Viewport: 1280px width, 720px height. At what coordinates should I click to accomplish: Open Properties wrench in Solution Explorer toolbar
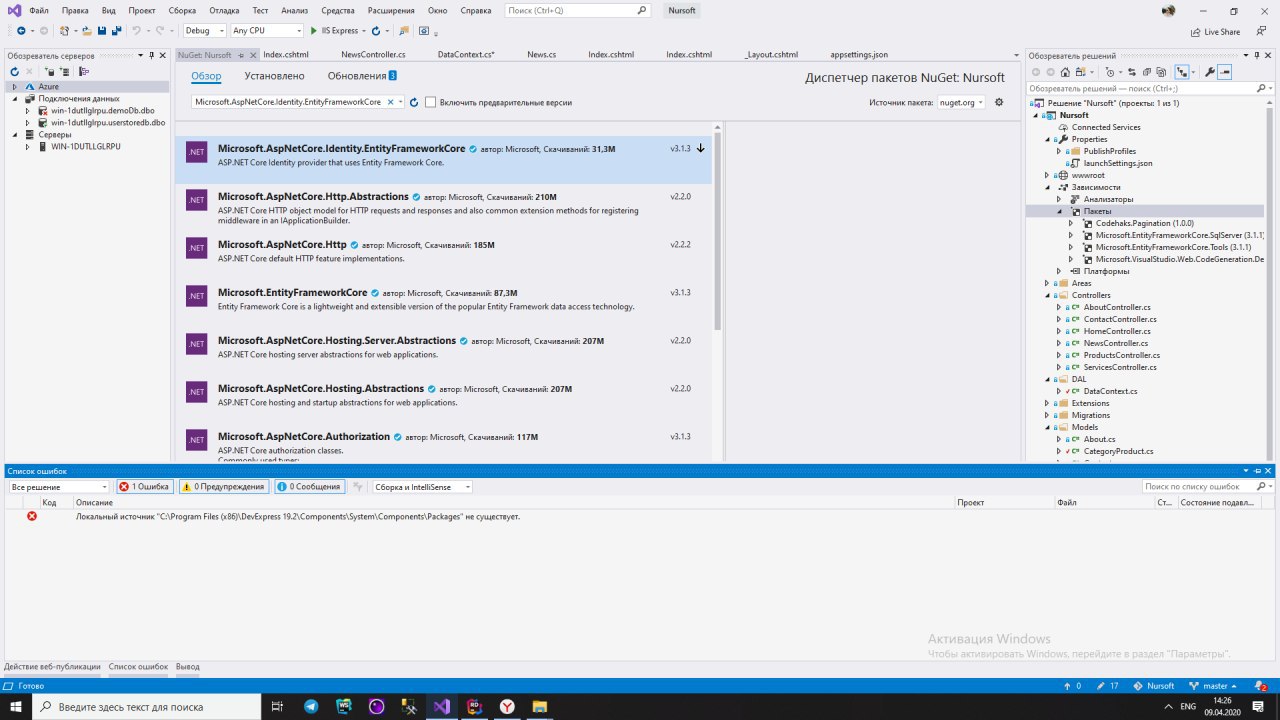pos(1210,72)
